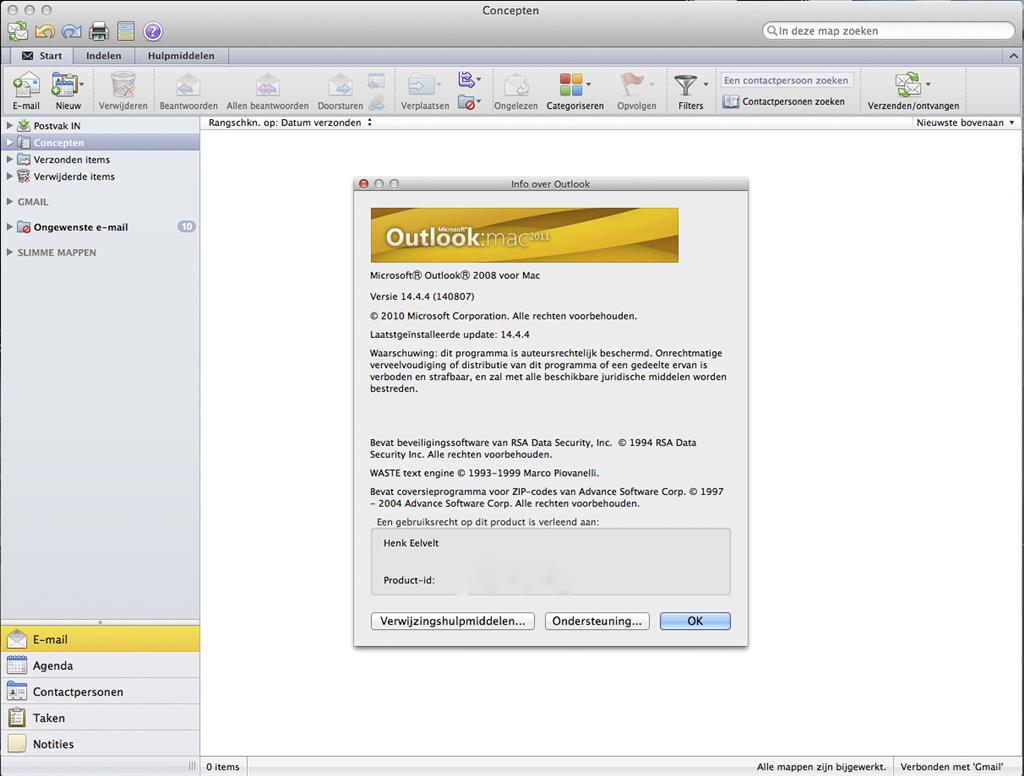Click the Contactpersonen zoeken address book icon

(x=731, y=102)
